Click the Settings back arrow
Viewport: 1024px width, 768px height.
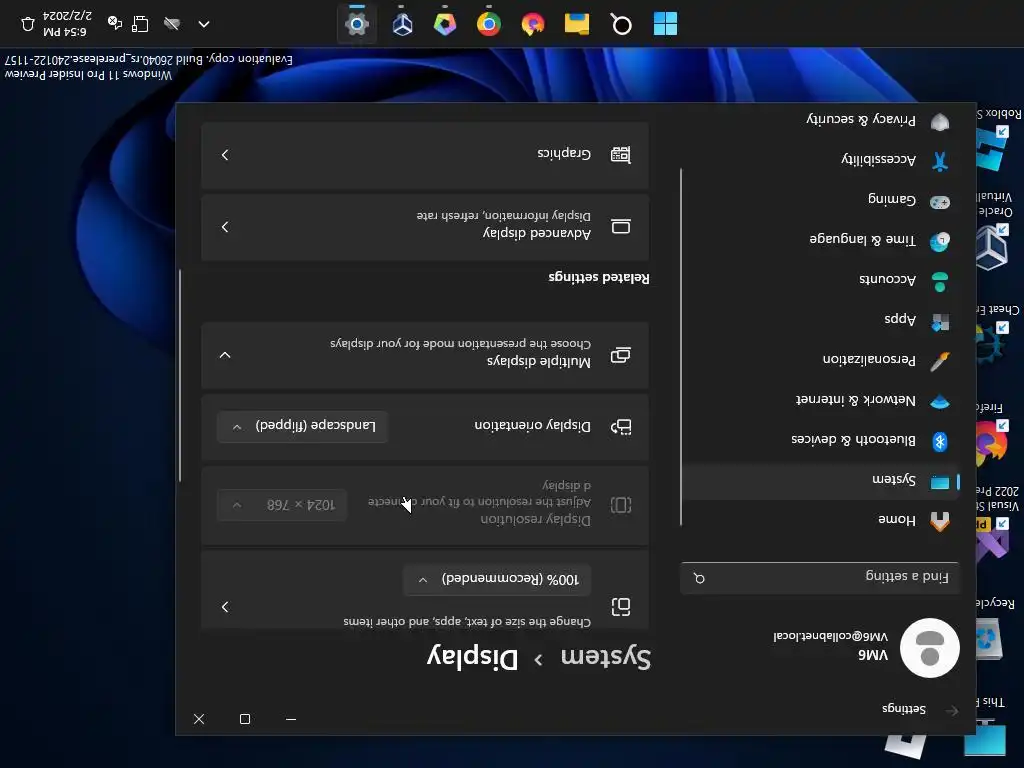pos(951,710)
